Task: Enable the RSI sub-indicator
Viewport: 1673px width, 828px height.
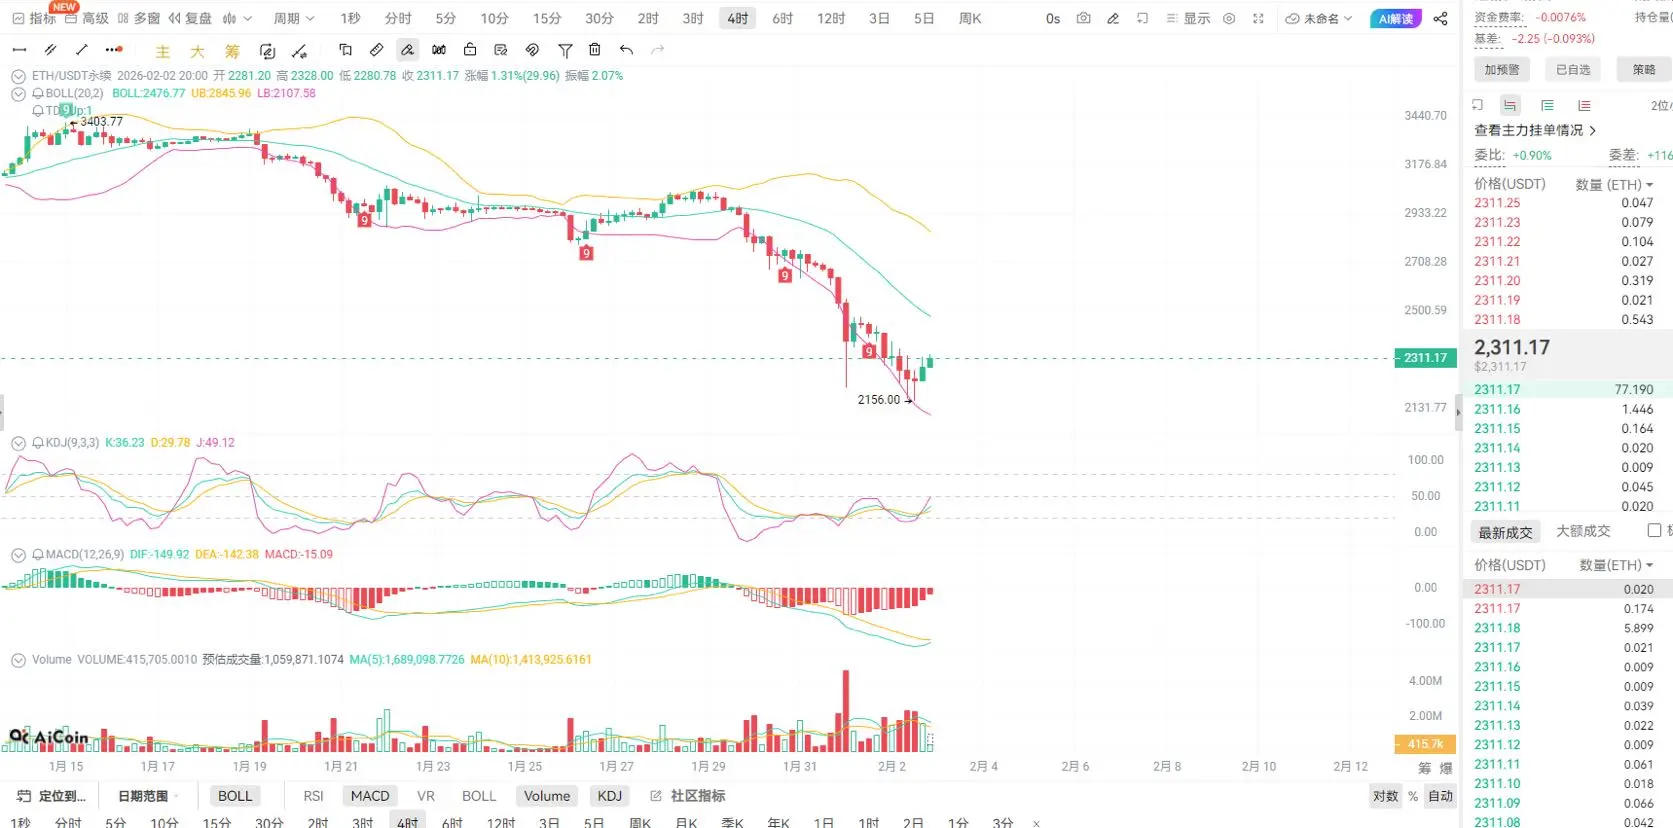Action: pyautogui.click(x=313, y=796)
